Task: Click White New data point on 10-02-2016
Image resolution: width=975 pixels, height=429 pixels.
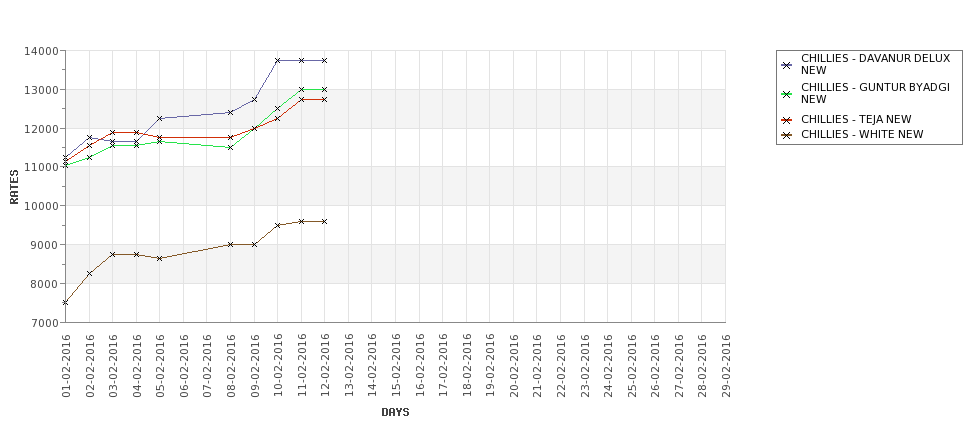Action: click(x=278, y=225)
